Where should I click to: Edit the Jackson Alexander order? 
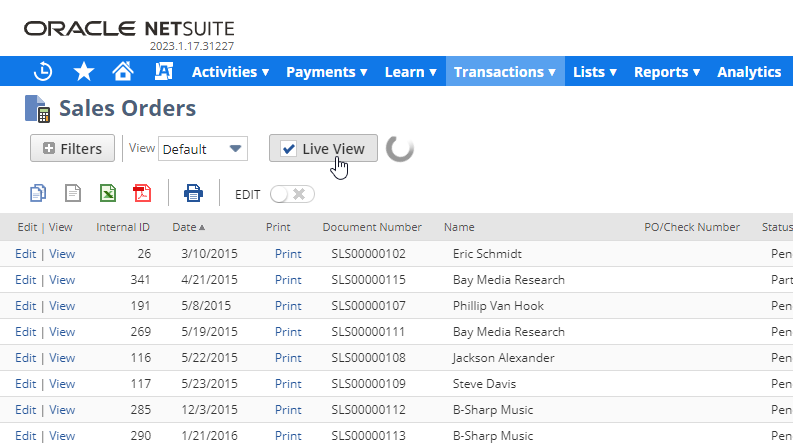25,358
